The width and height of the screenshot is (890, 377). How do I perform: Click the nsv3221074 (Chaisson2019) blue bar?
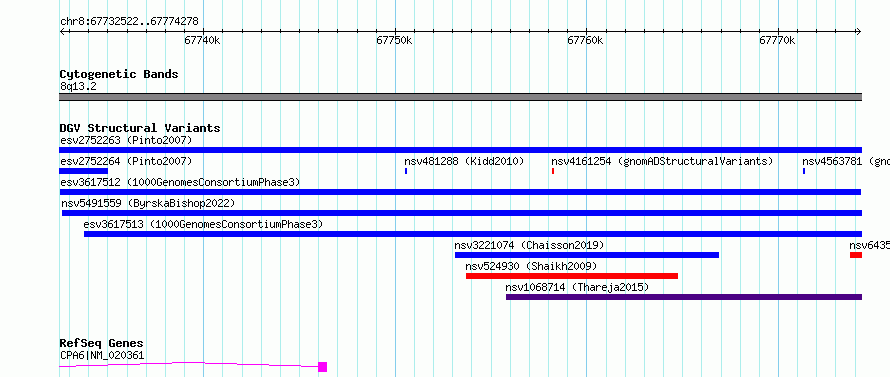coord(587,255)
